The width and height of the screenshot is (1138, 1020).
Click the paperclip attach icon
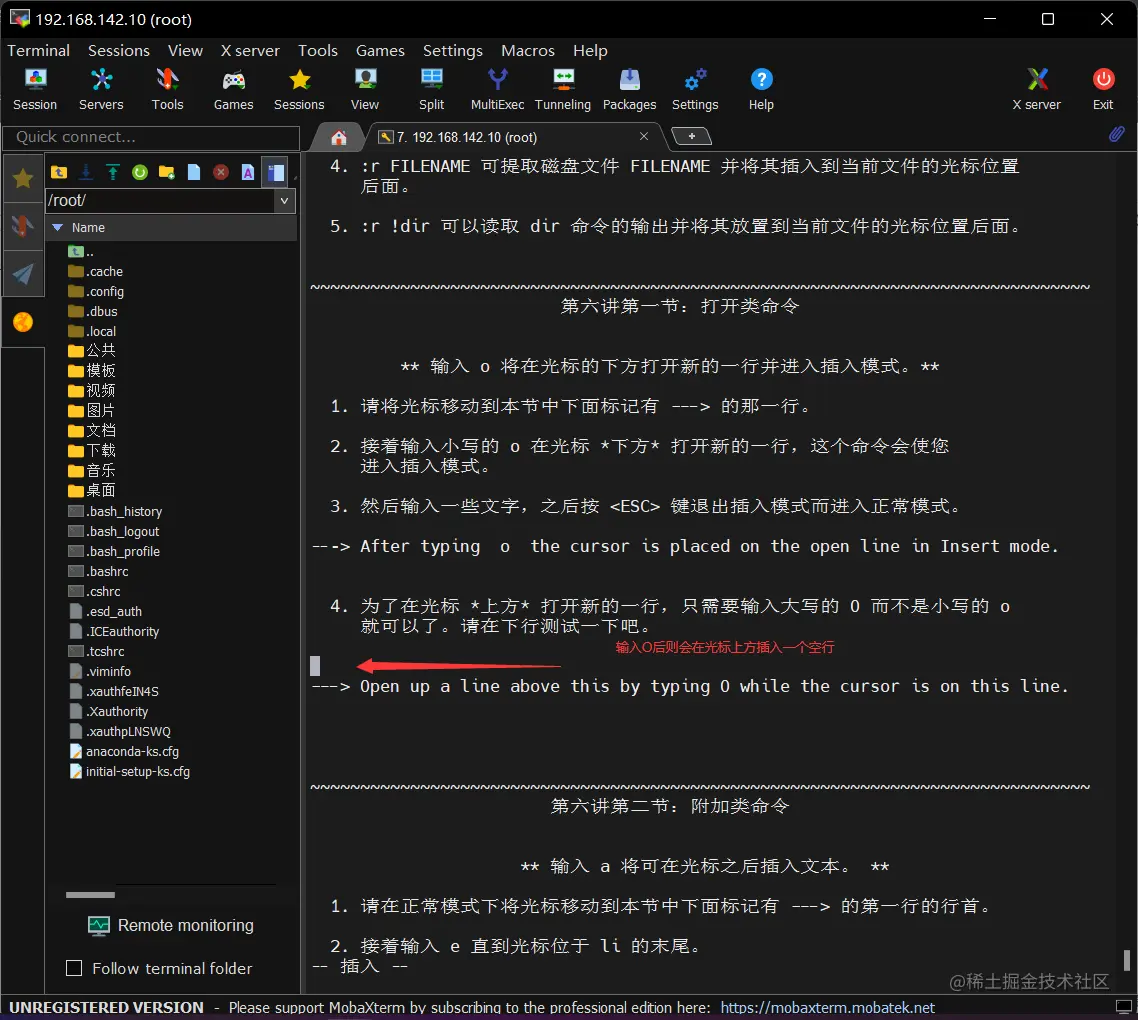1116,134
